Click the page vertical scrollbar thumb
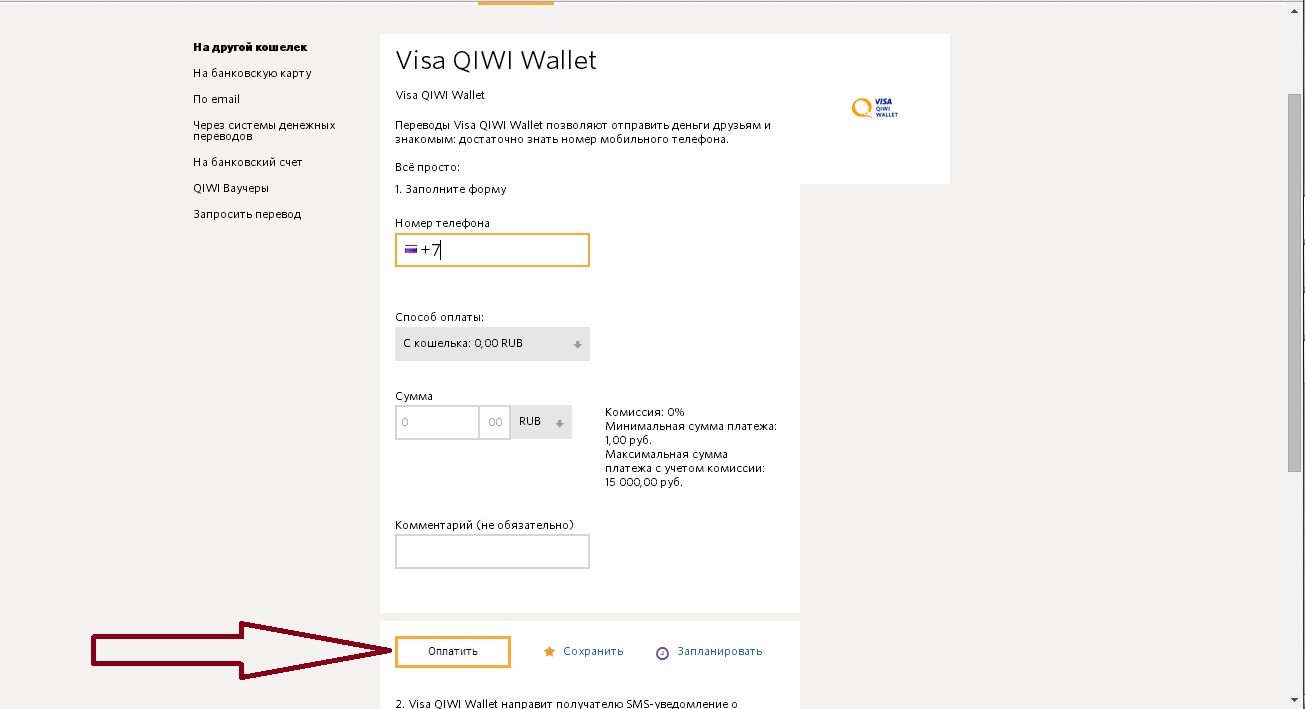Viewport: 1305px width, 709px height. click(x=1295, y=282)
